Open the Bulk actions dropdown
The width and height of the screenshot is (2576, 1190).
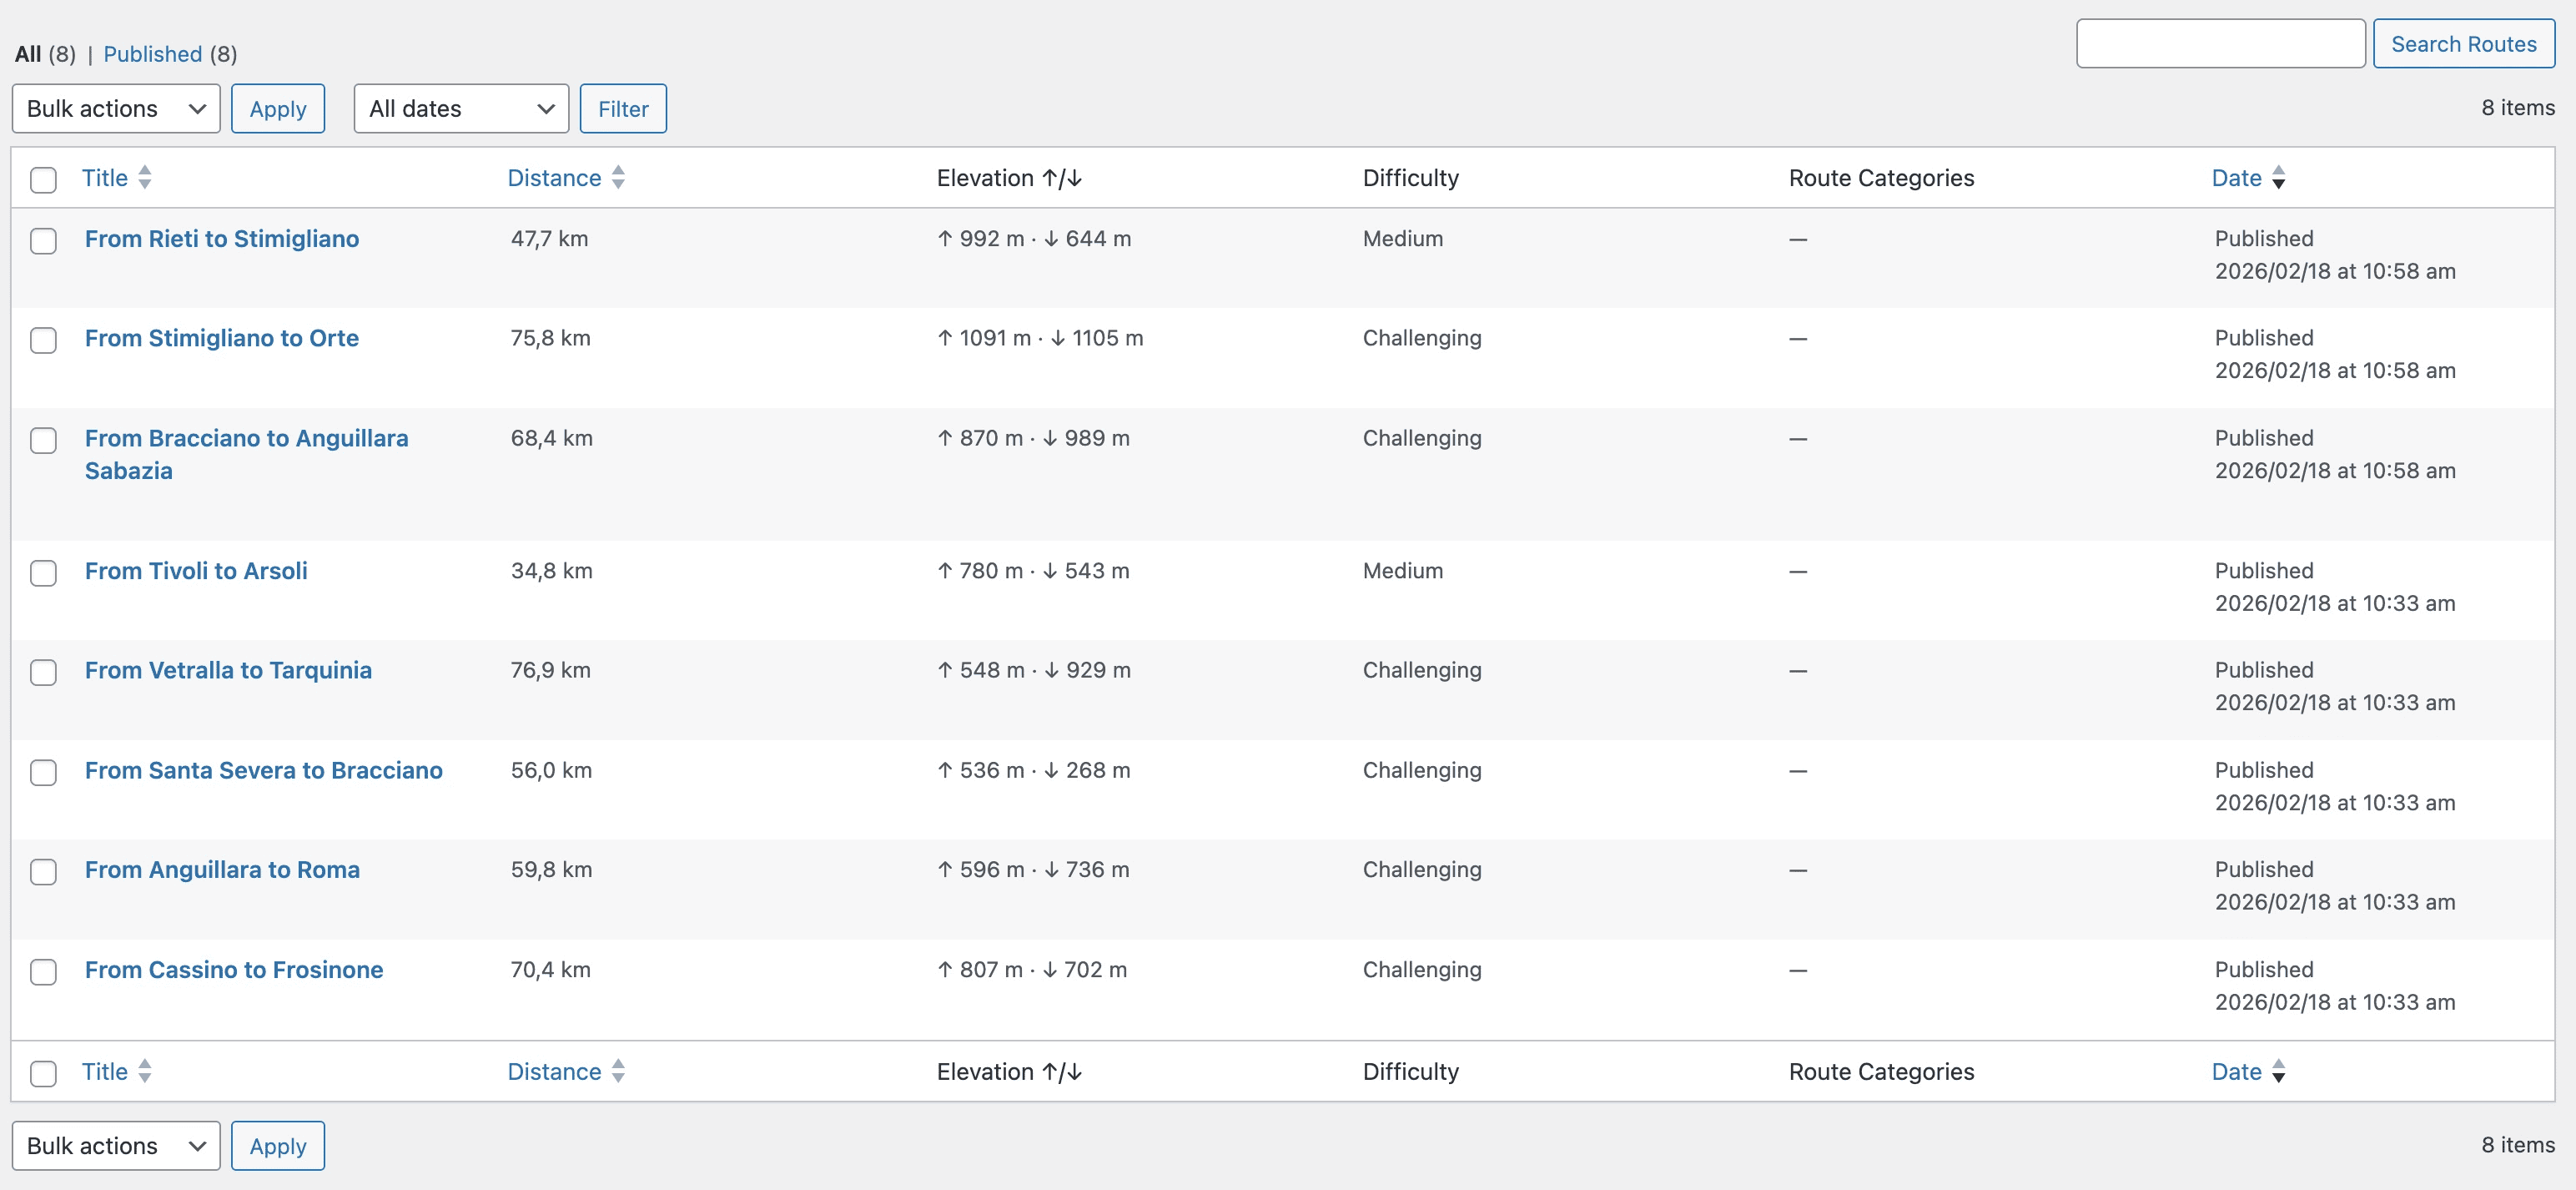115,108
